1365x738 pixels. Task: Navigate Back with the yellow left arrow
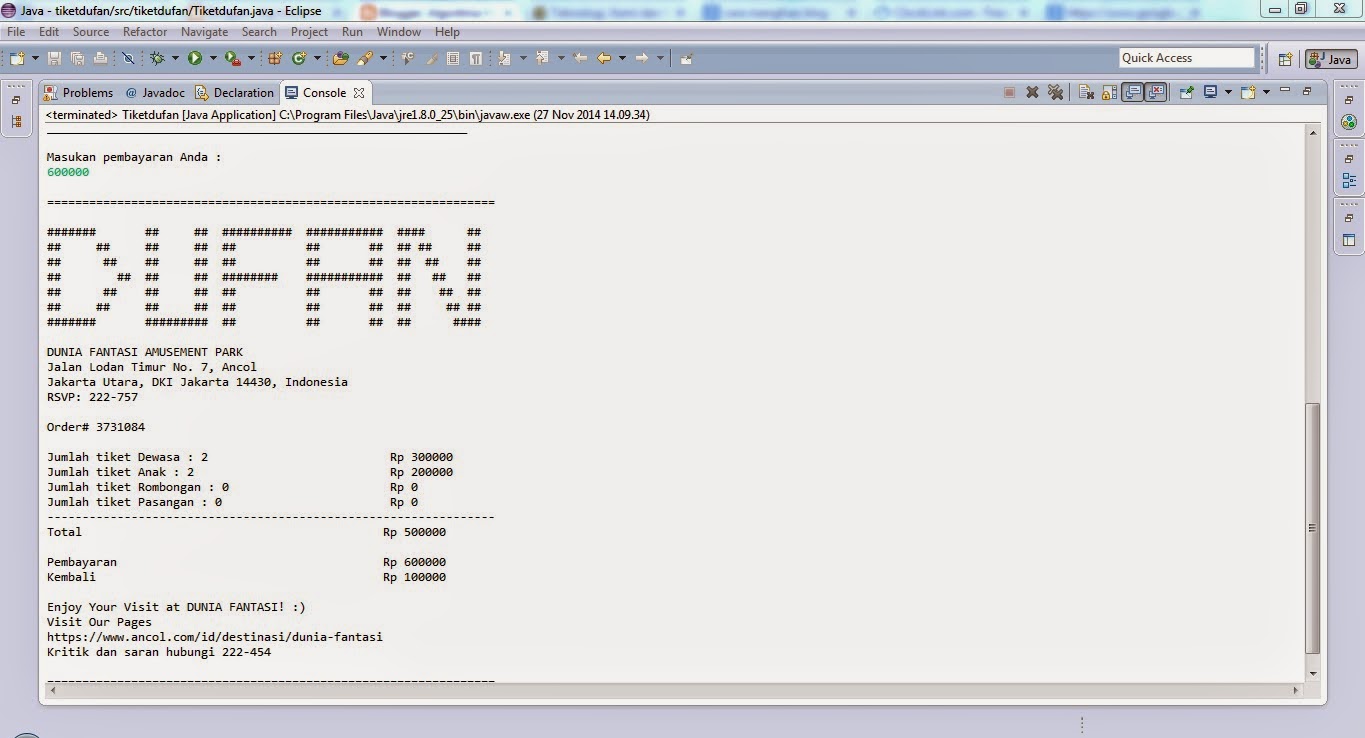(604, 58)
